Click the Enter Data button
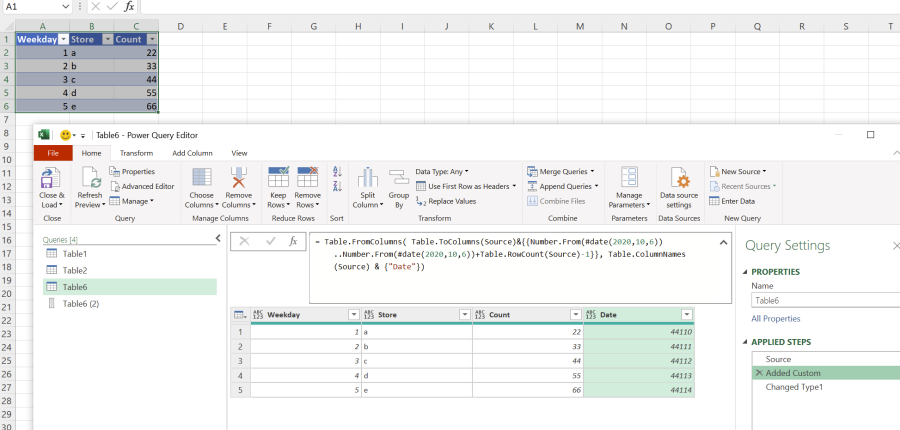The height and width of the screenshot is (430, 900). 732,202
